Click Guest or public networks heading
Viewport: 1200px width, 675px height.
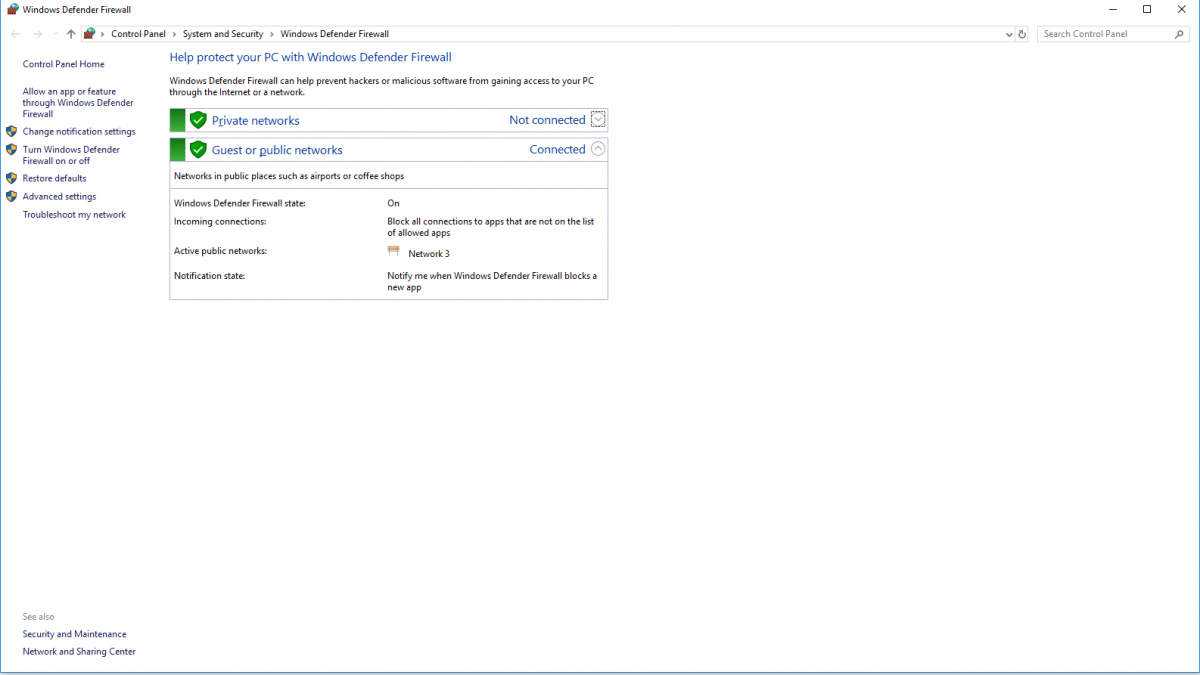[277, 151]
